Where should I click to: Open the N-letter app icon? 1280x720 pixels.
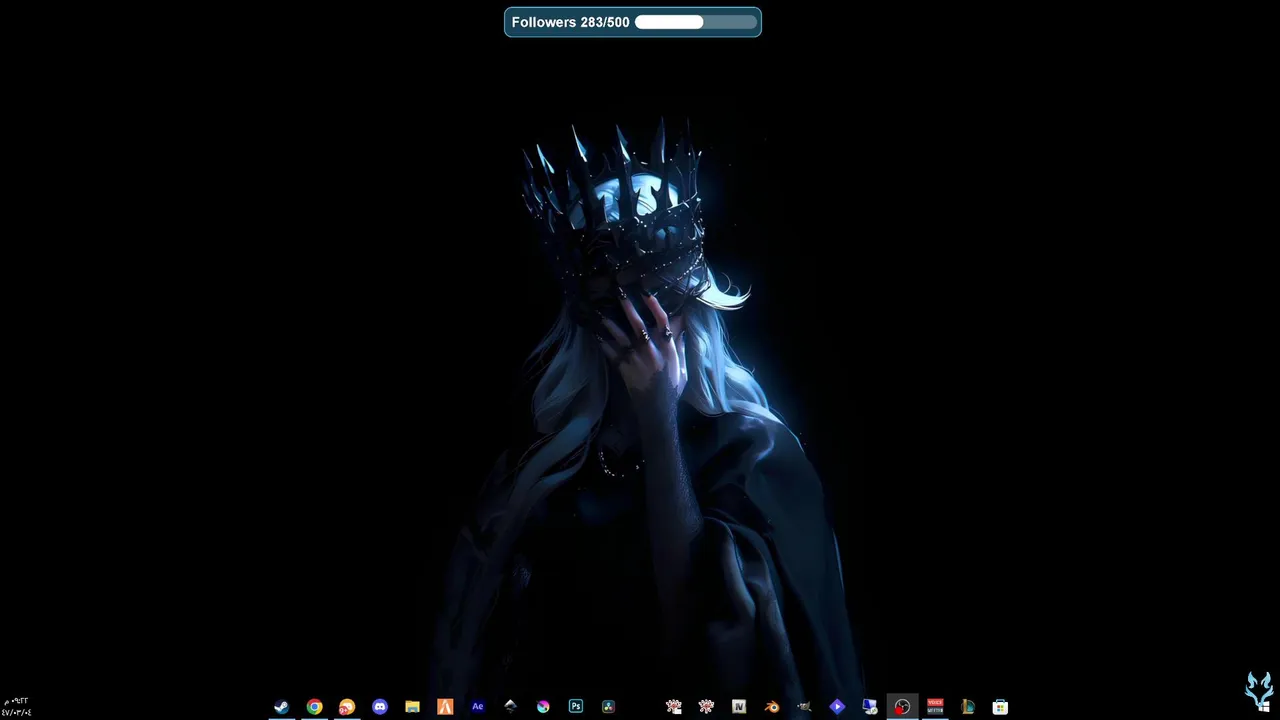point(739,706)
